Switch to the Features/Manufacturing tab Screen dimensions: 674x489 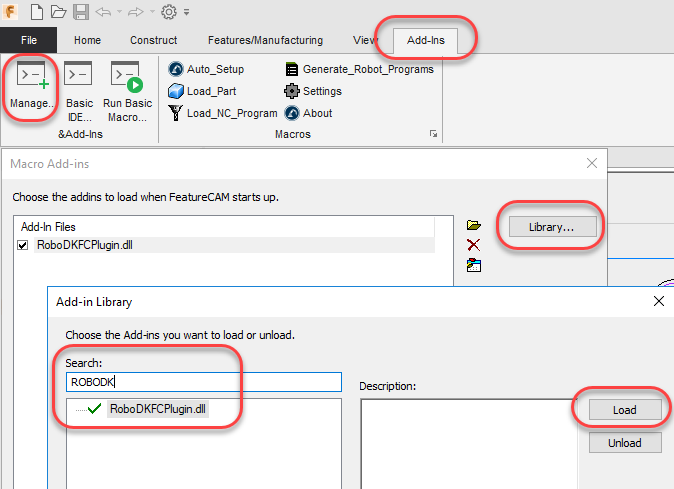click(265, 40)
